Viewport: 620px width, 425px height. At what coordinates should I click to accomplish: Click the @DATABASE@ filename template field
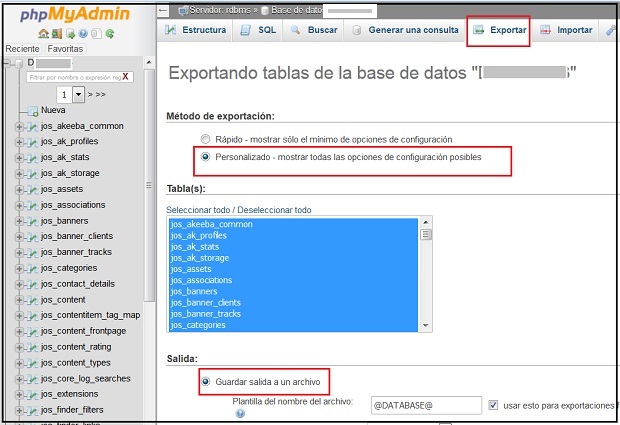[x=426, y=405]
